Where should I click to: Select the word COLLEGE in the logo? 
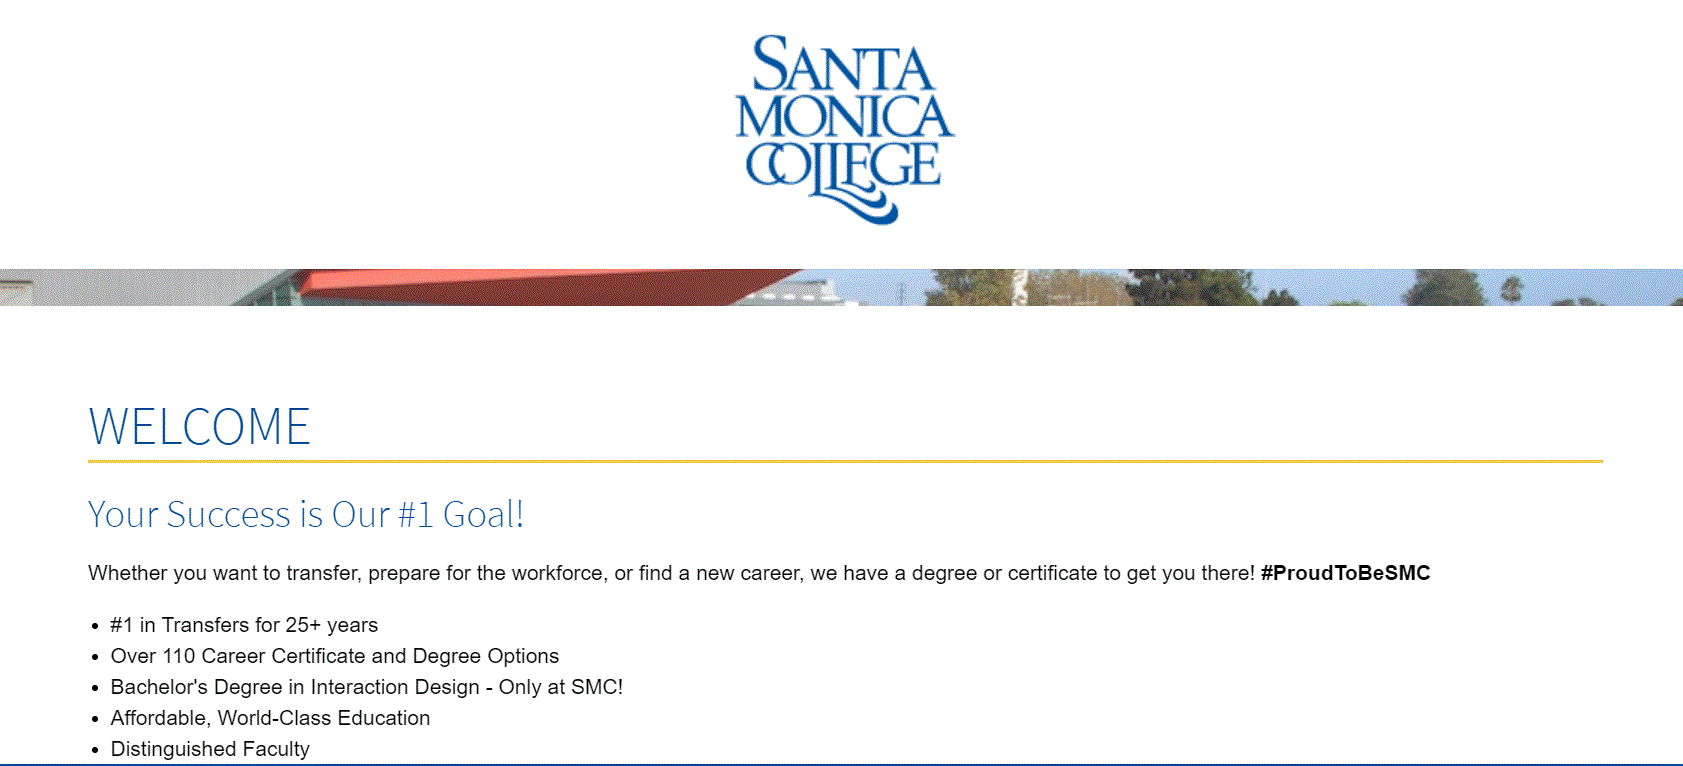(843, 165)
